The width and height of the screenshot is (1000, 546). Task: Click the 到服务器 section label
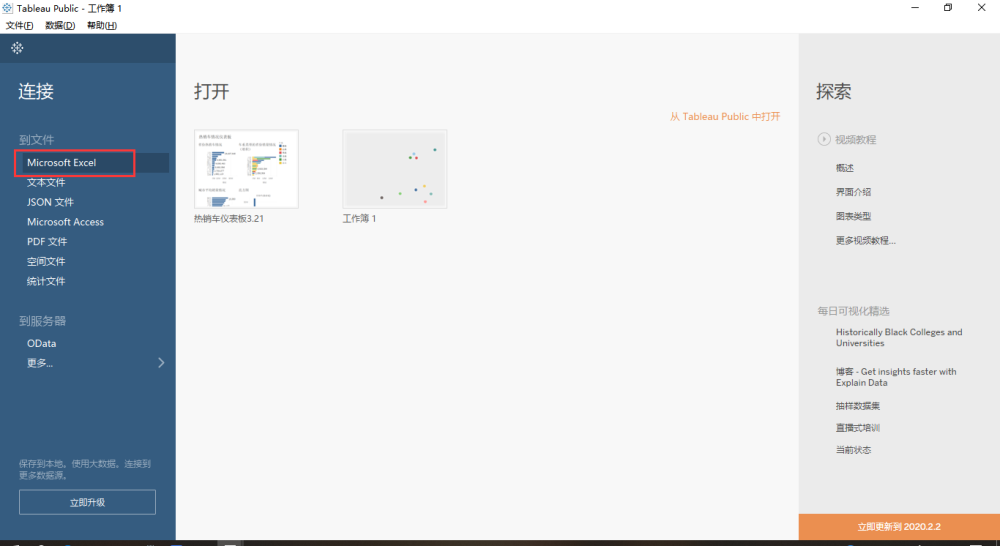point(42,321)
